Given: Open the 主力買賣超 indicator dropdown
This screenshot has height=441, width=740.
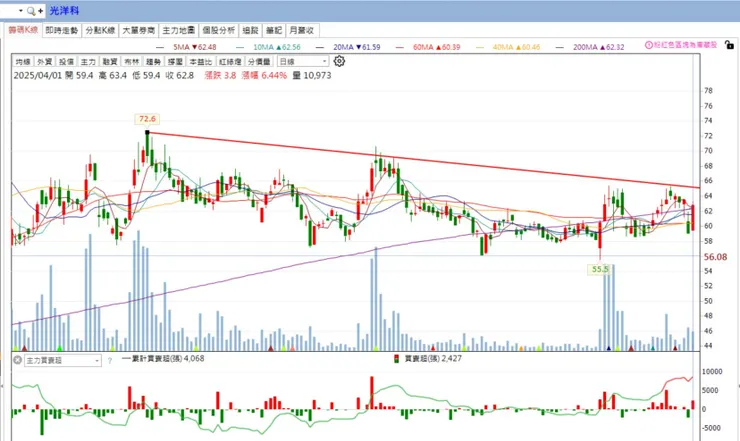Looking at the screenshot, I should point(63,360).
